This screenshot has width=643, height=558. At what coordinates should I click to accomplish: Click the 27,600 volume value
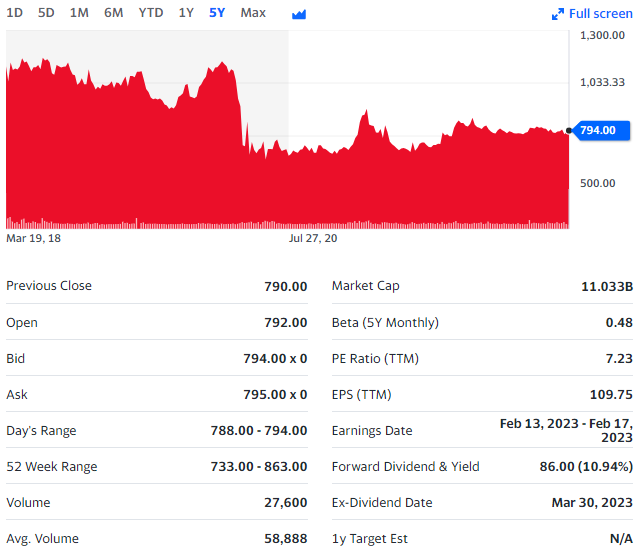[285, 503]
